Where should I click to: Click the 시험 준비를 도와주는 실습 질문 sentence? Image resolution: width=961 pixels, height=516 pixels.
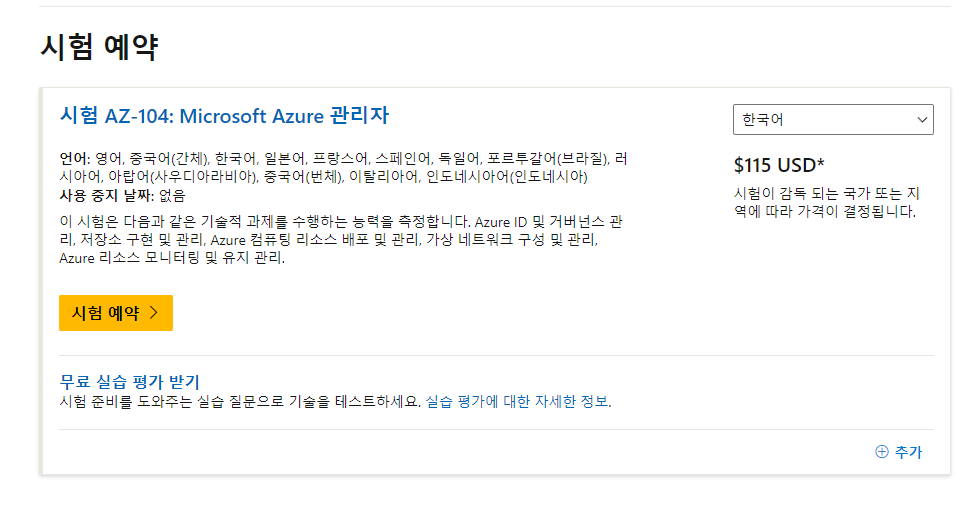tap(240, 401)
